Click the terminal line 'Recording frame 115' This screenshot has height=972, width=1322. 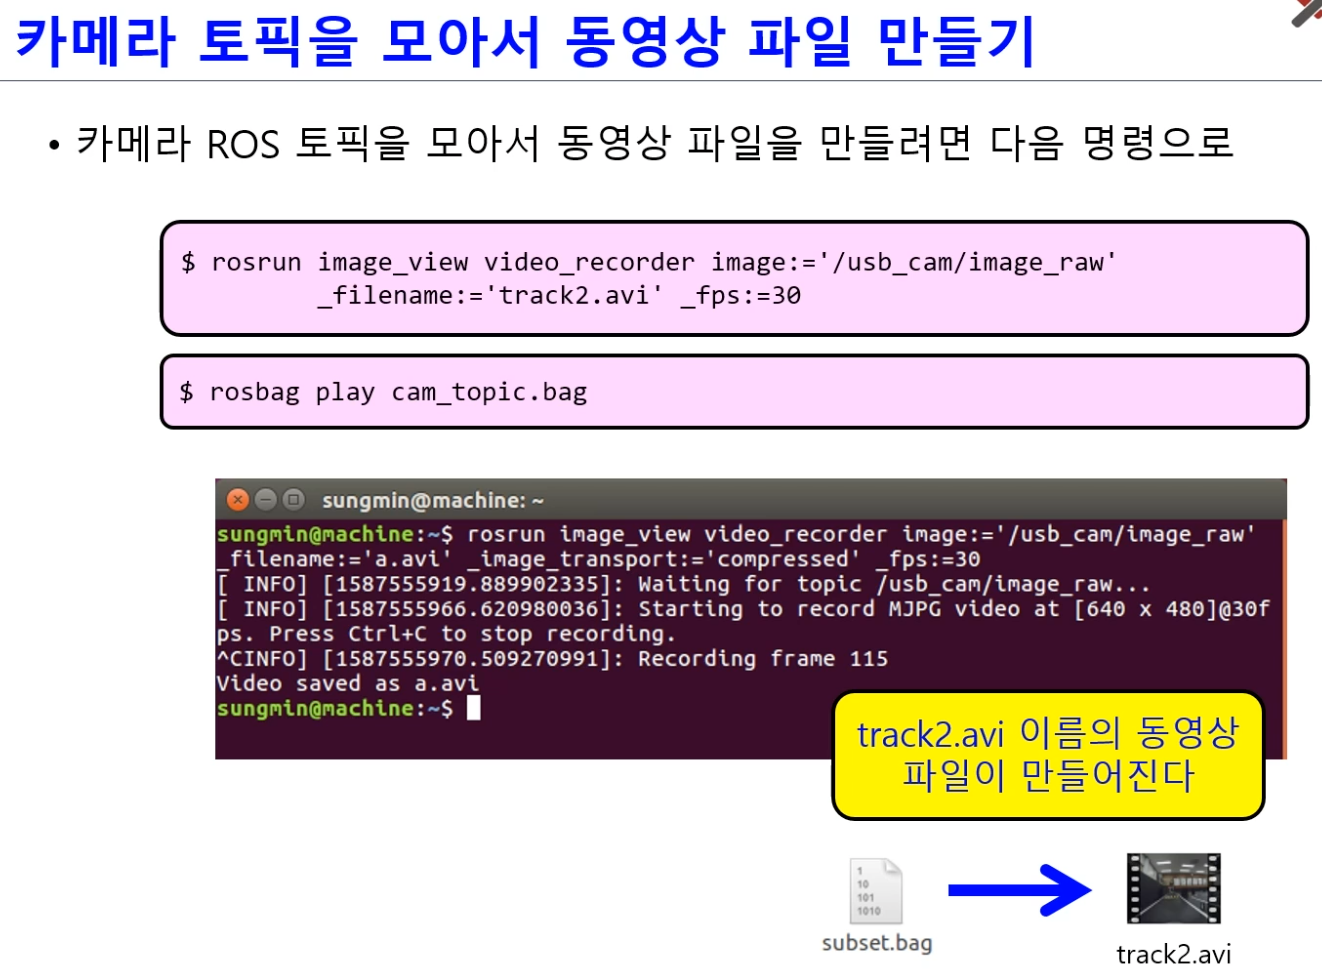click(763, 659)
